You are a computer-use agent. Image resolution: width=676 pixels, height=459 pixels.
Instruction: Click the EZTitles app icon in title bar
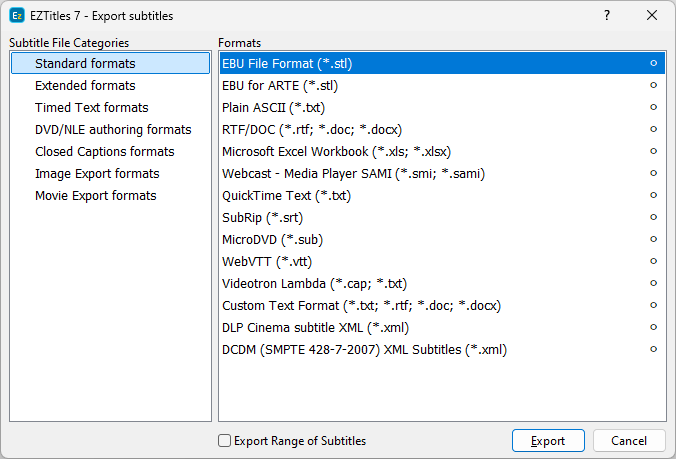tap(17, 15)
